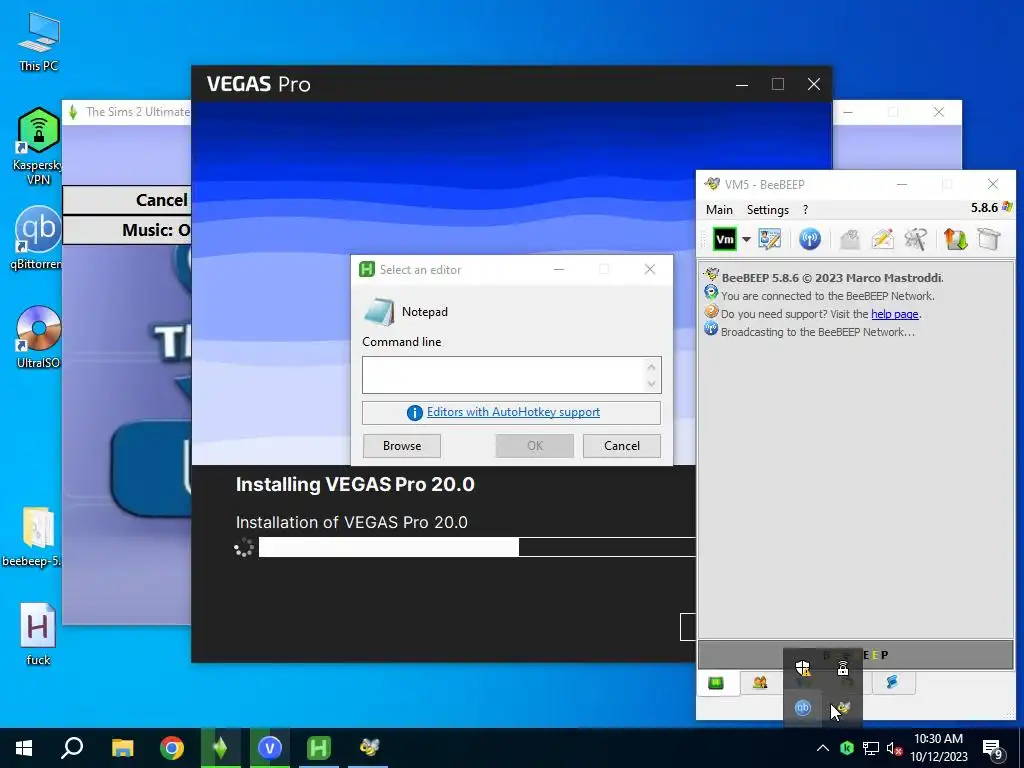Click the Command line scroll down arrow
Screen dimensions: 1024x768
pos(651,383)
